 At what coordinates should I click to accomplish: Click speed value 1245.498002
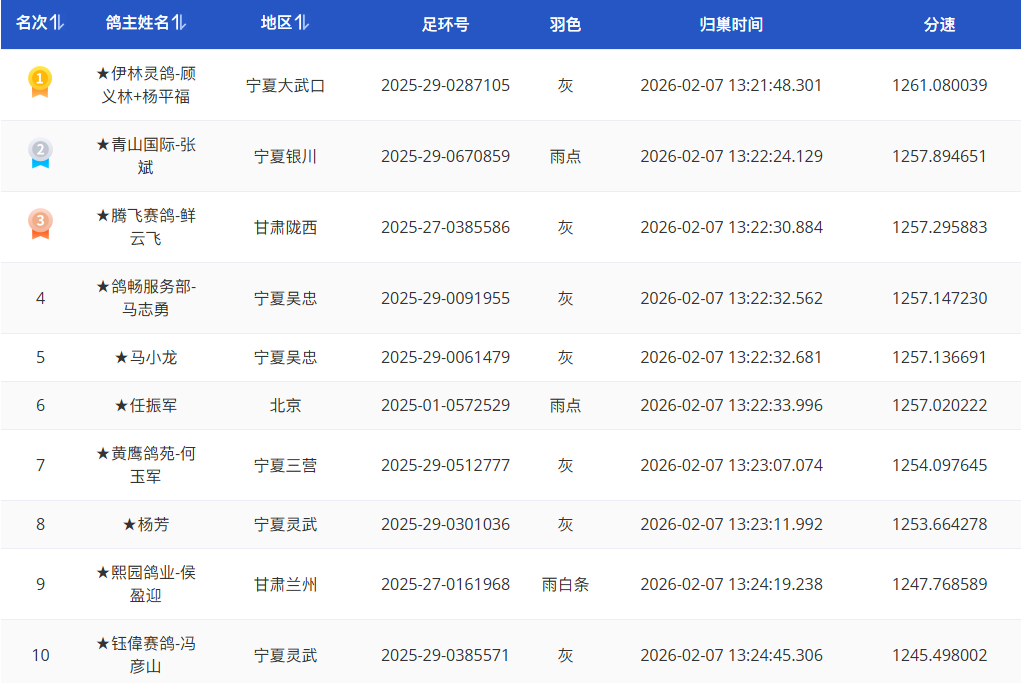[x=939, y=655]
